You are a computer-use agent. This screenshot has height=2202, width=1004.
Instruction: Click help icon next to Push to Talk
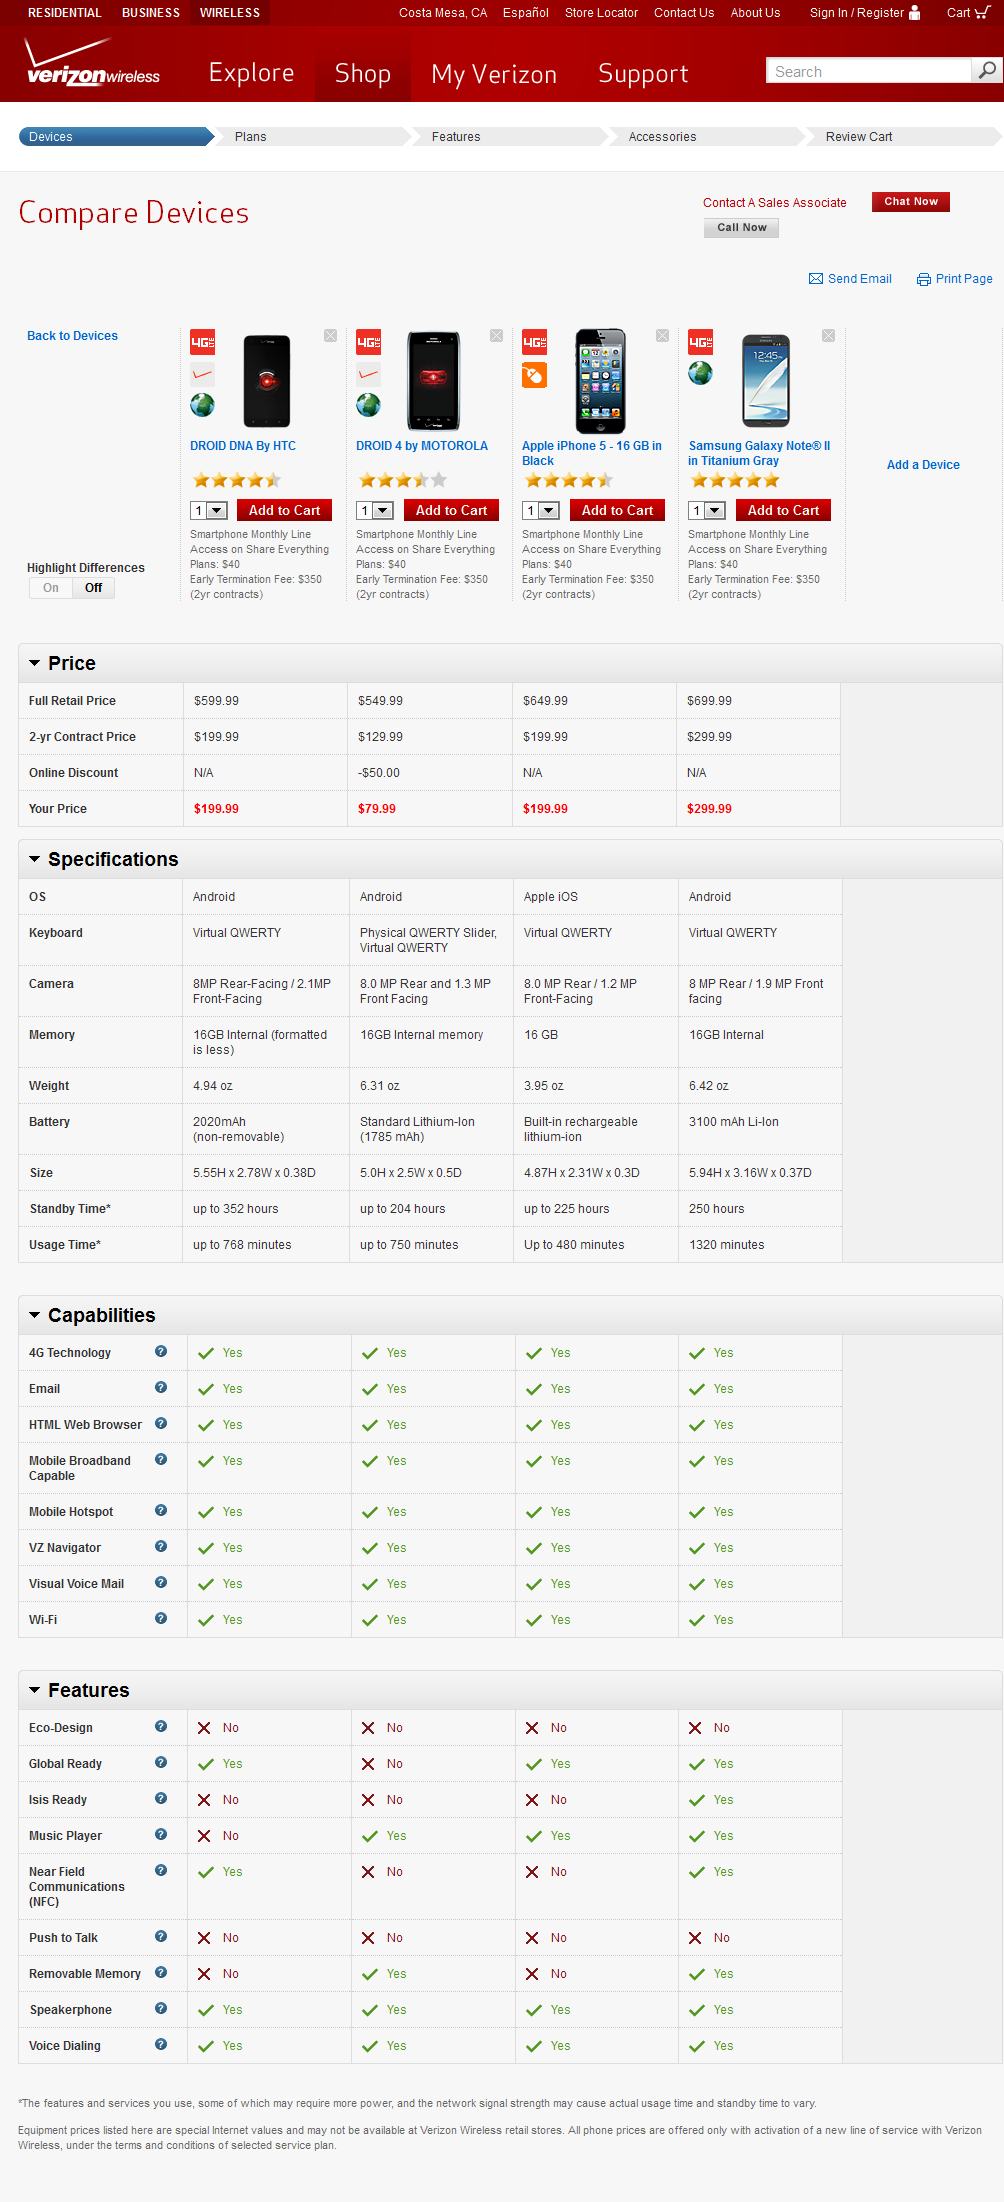click(161, 1937)
